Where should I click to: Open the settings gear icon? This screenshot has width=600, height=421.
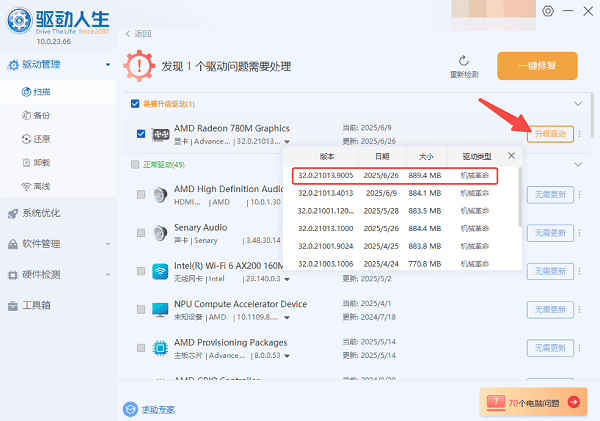[x=547, y=11]
